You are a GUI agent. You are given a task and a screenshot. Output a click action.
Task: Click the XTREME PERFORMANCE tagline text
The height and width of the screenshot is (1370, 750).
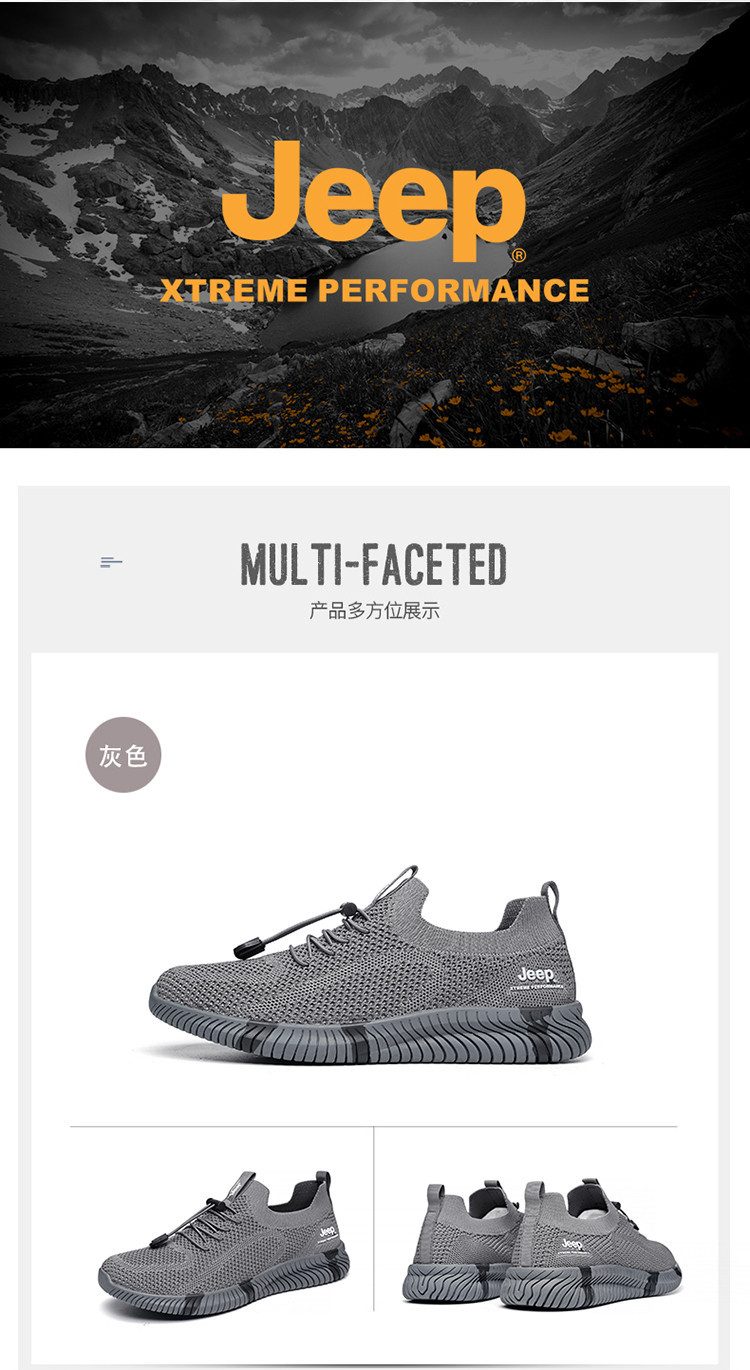coord(375,291)
